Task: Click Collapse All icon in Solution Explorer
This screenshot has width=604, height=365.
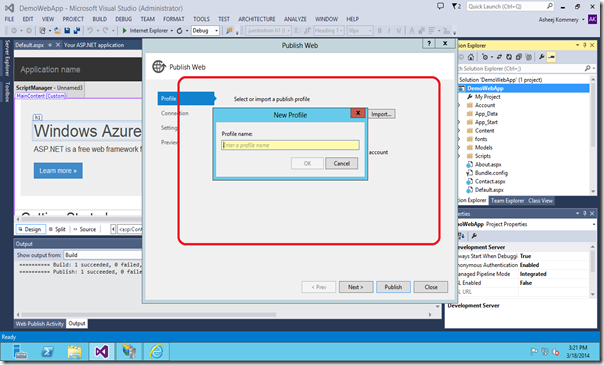Action: [x=519, y=57]
